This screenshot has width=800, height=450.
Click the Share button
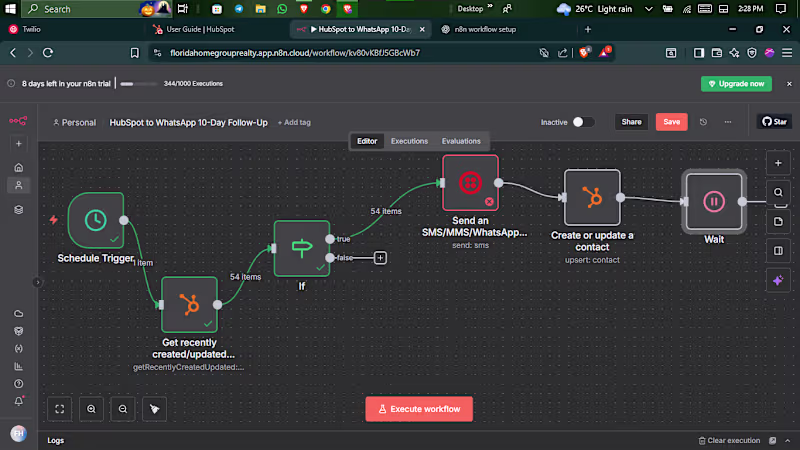coord(631,122)
